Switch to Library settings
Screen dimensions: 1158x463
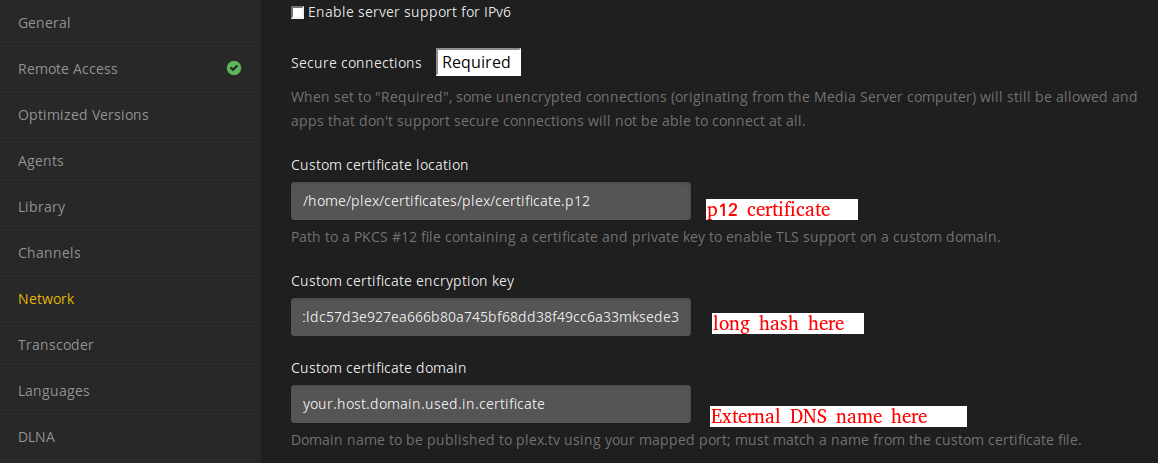41,207
